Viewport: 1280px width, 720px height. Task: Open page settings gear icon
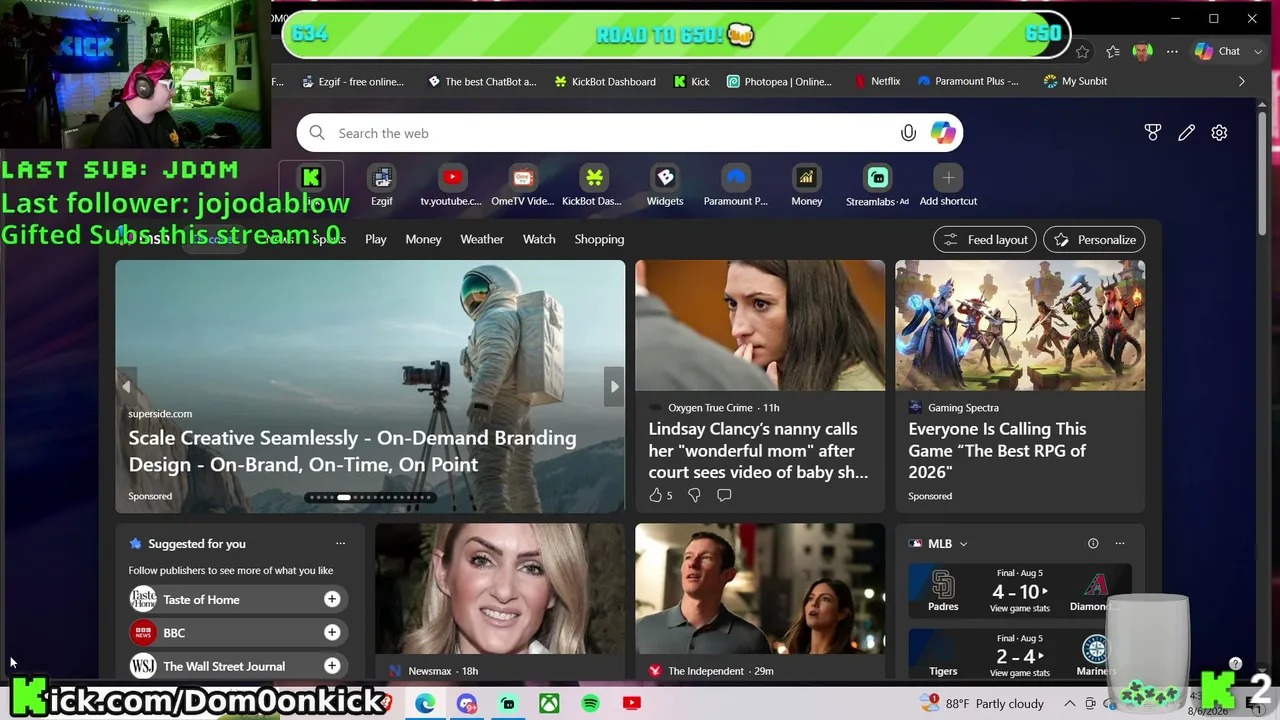tap(1219, 133)
